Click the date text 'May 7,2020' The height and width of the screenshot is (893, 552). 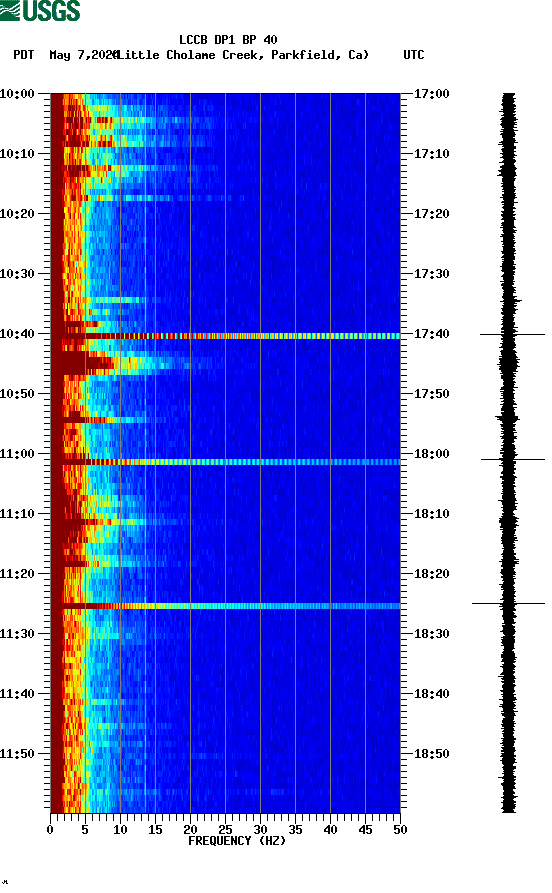click(83, 55)
